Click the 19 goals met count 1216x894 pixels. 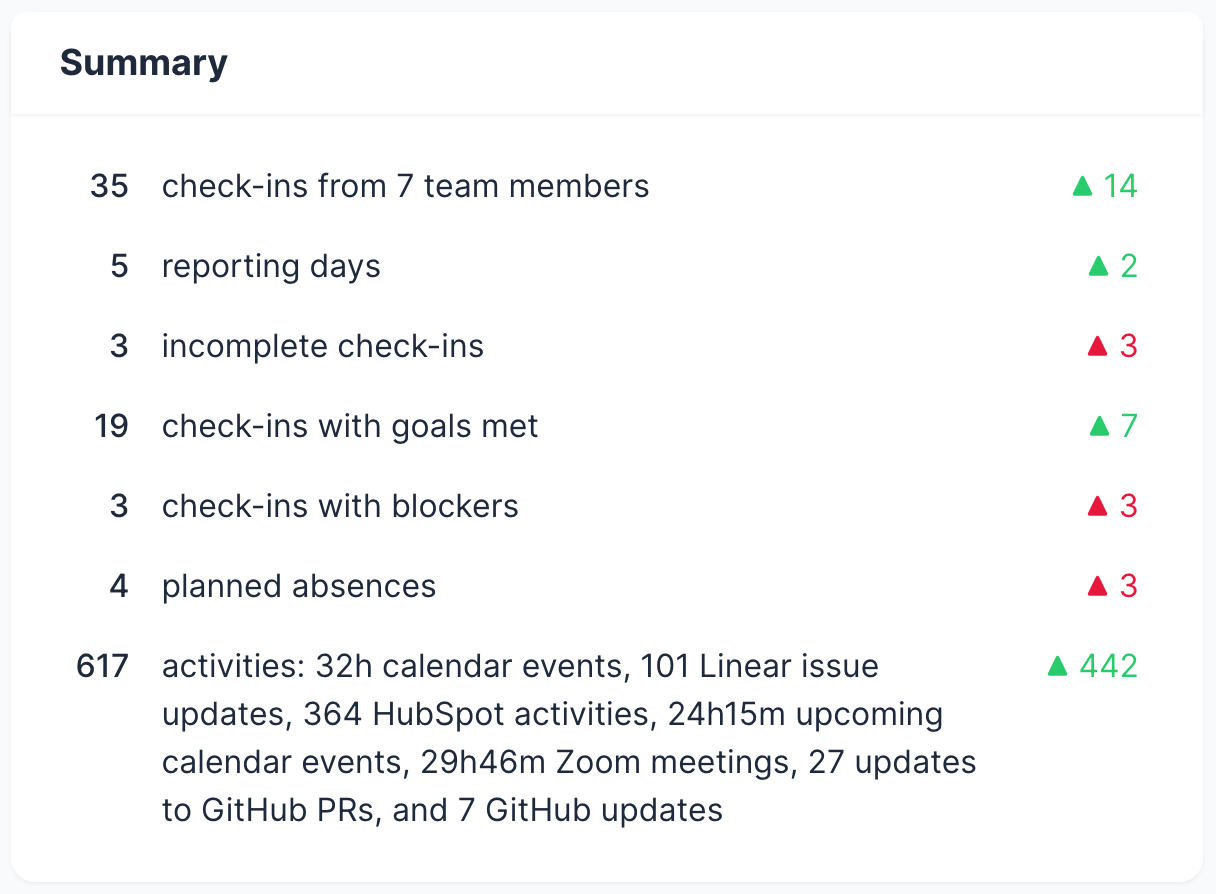(111, 426)
